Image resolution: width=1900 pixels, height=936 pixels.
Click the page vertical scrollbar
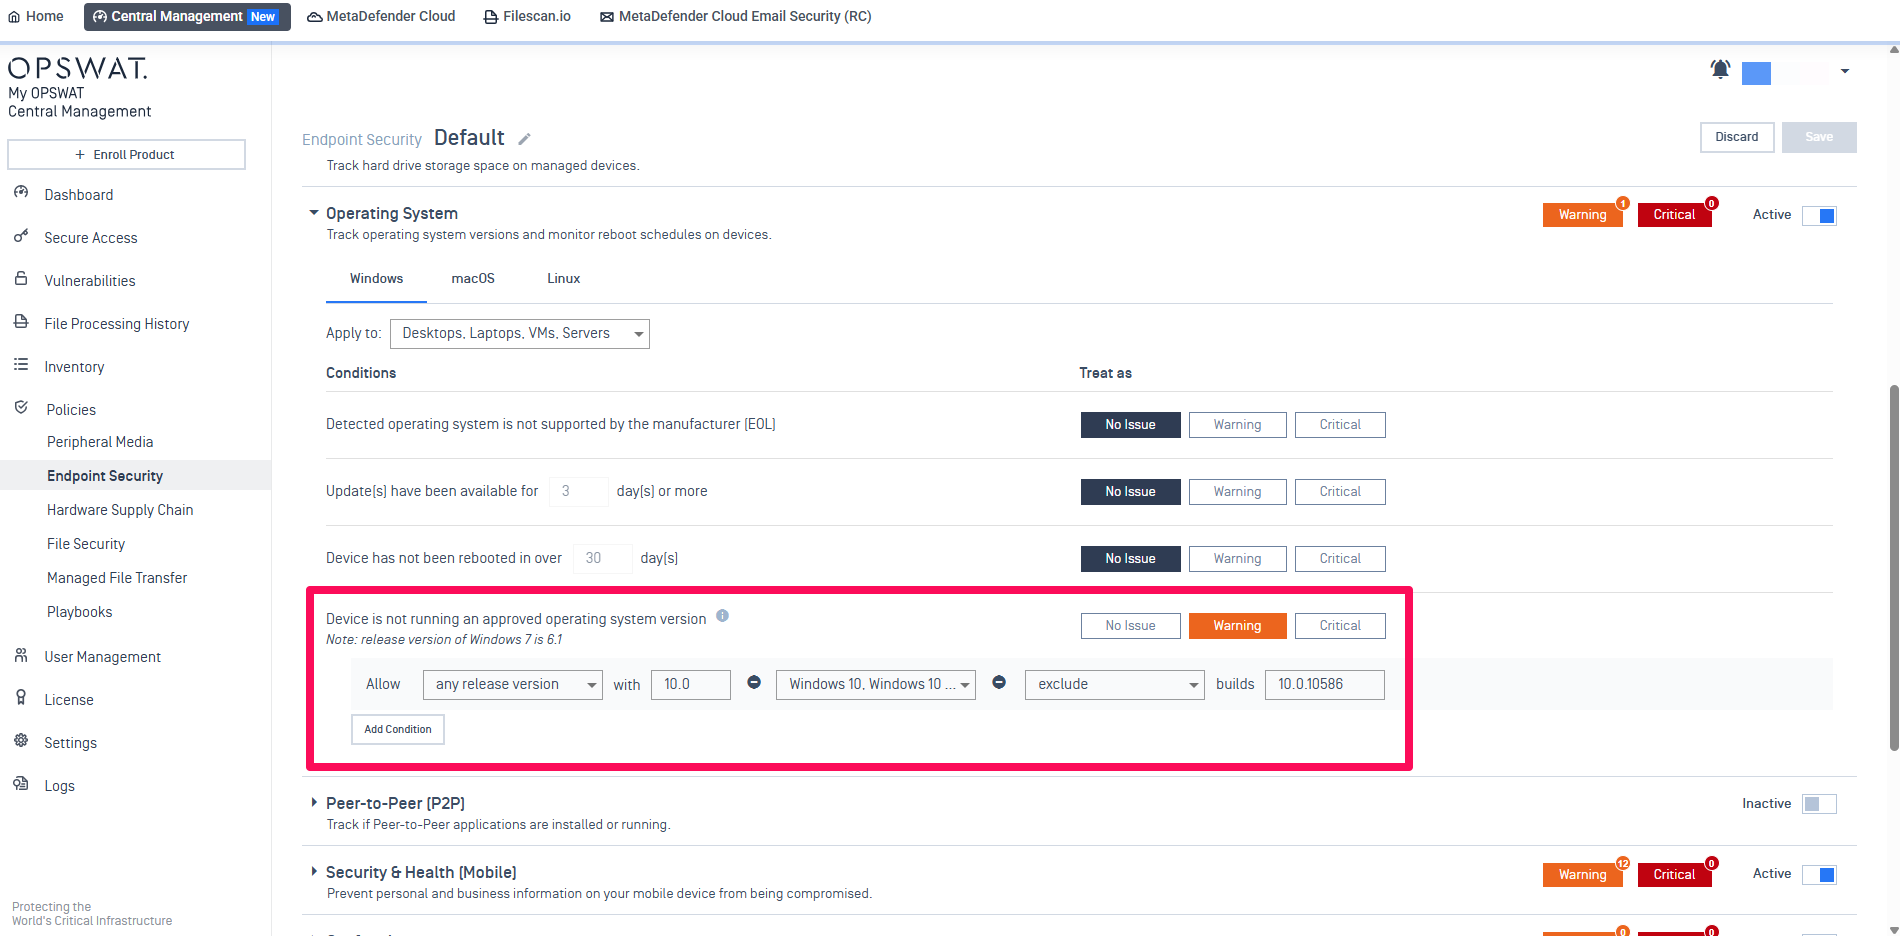(x=1893, y=567)
